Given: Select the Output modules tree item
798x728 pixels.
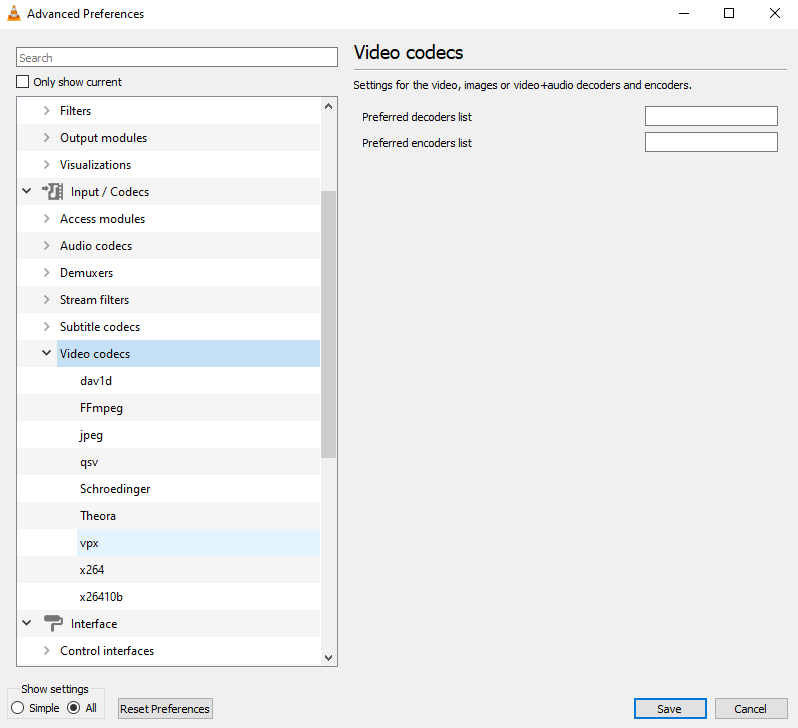Looking at the screenshot, I should (103, 138).
